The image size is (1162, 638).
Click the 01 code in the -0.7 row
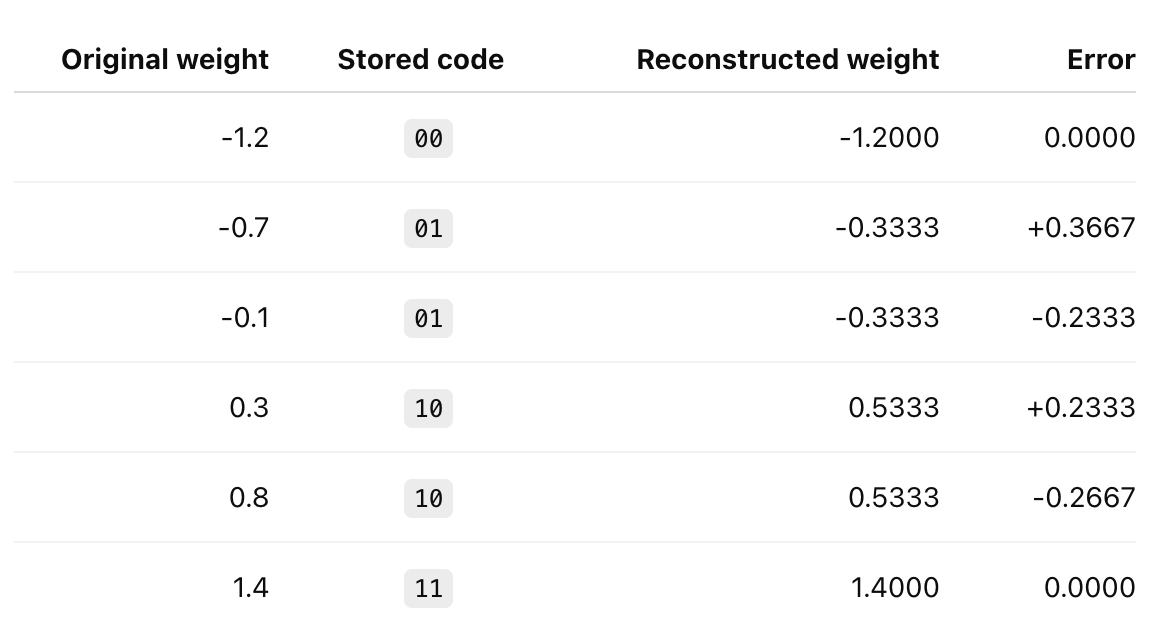coord(428,228)
